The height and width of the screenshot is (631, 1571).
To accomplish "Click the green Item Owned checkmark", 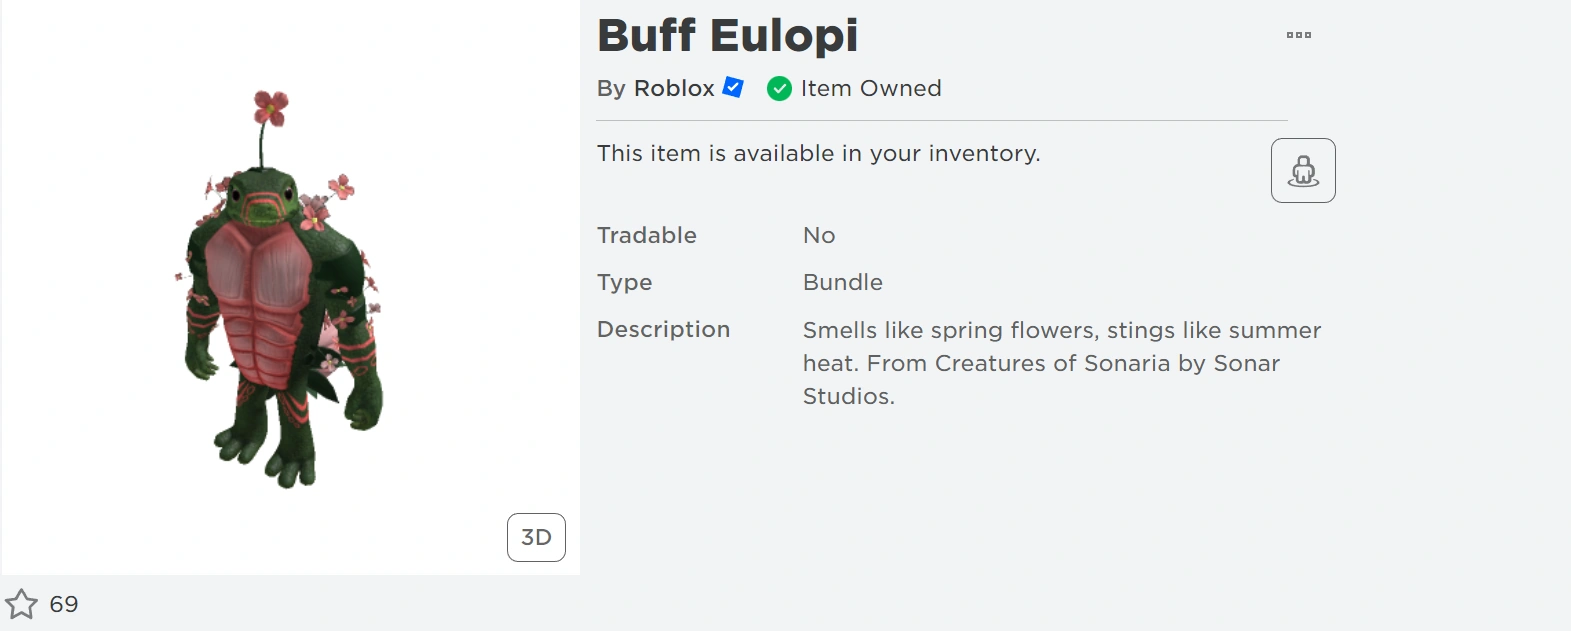I will (779, 88).
